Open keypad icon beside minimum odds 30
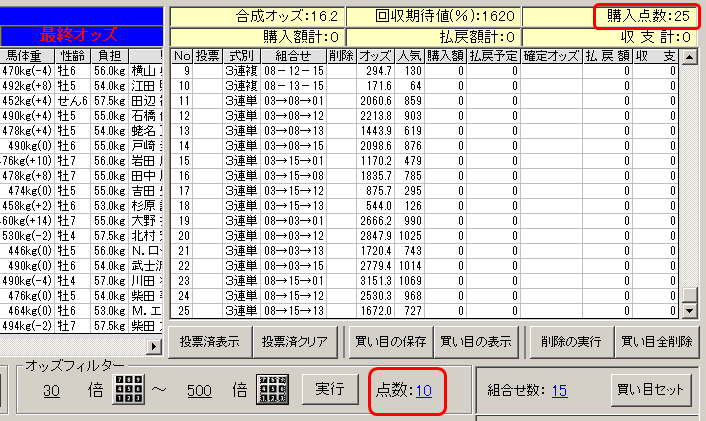Image resolution: width=706 pixels, height=421 pixels. (x=130, y=389)
